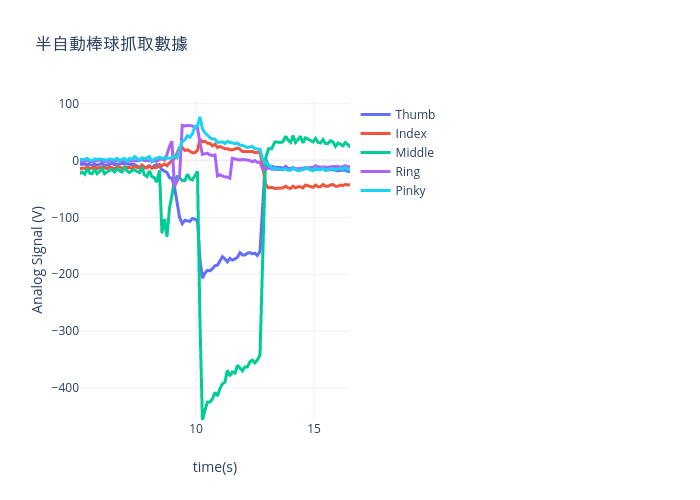Toggle the Middle trace legend label

[414, 153]
